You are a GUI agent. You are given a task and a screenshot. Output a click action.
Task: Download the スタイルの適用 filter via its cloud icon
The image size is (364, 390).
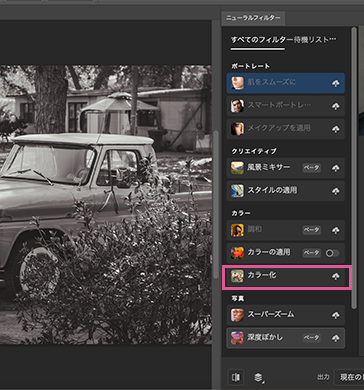(x=336, y=191)
